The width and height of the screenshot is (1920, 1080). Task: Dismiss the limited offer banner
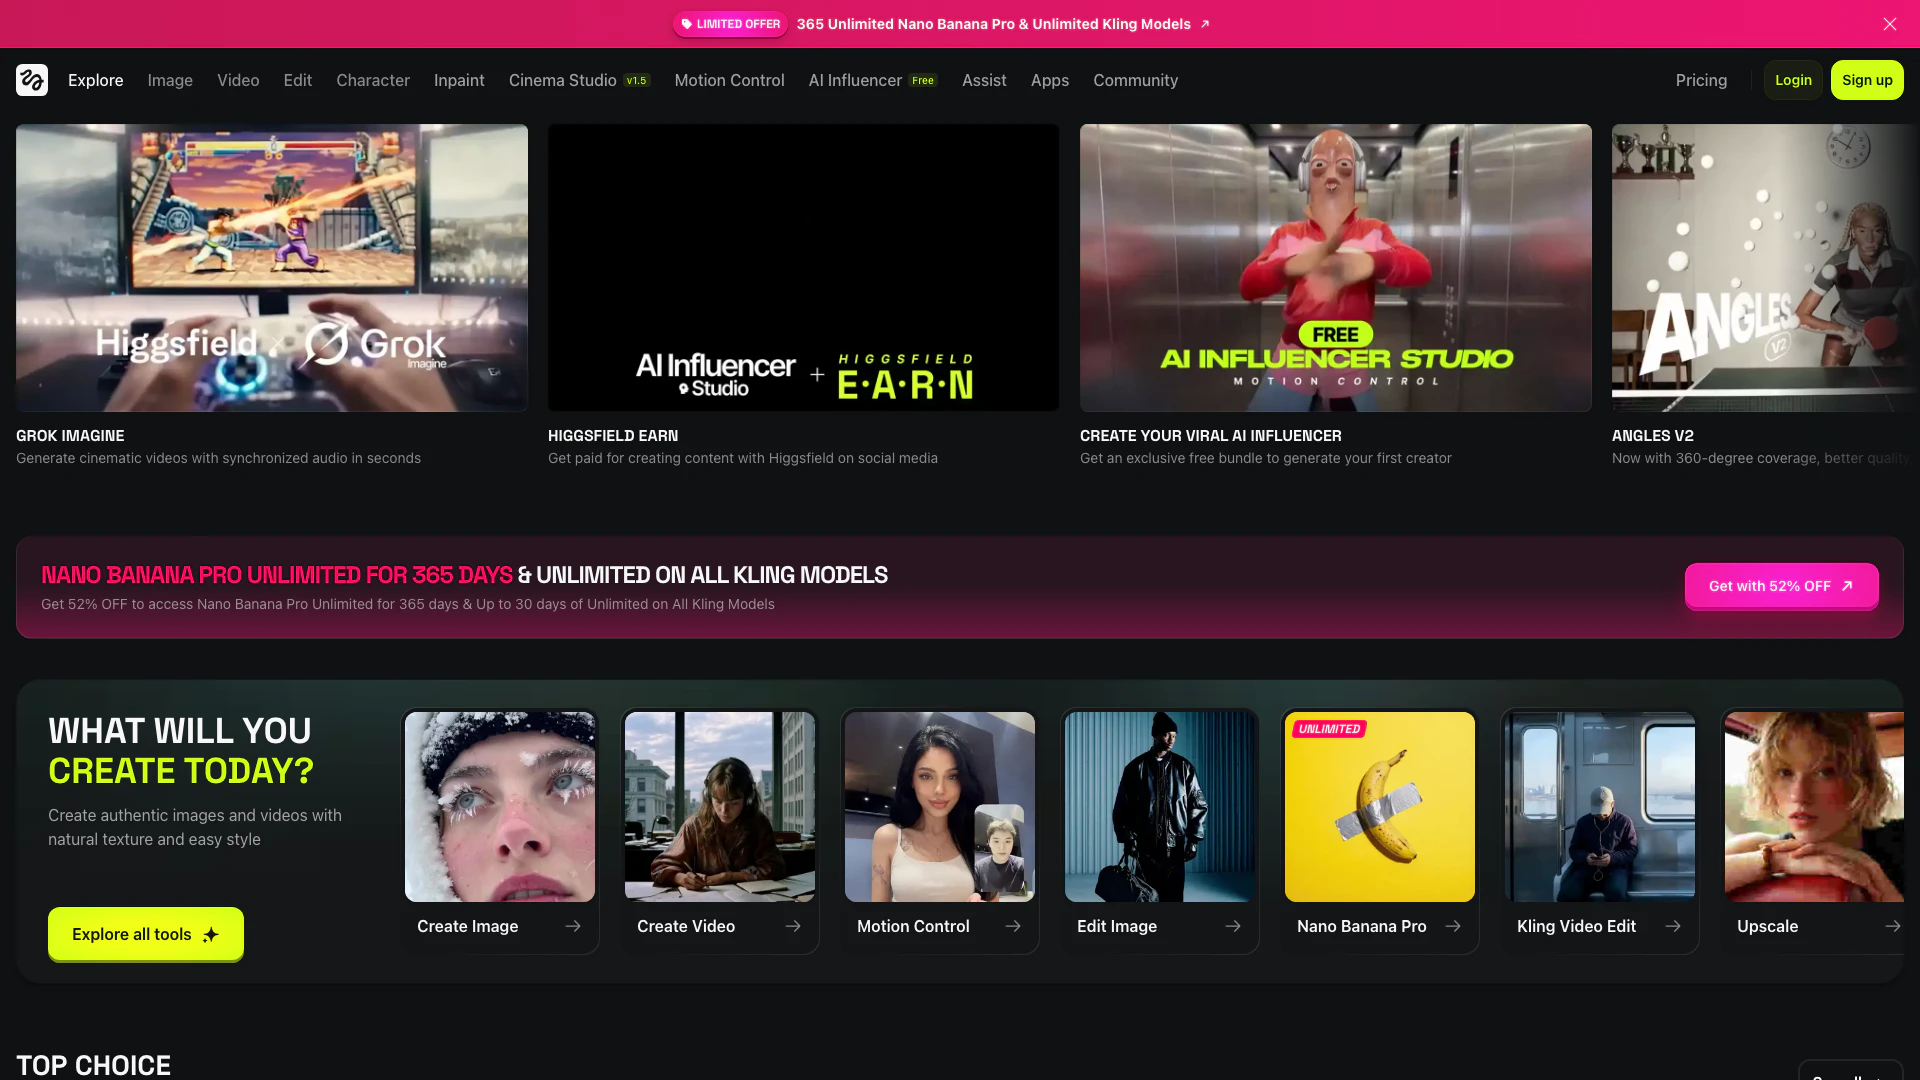1889,24
